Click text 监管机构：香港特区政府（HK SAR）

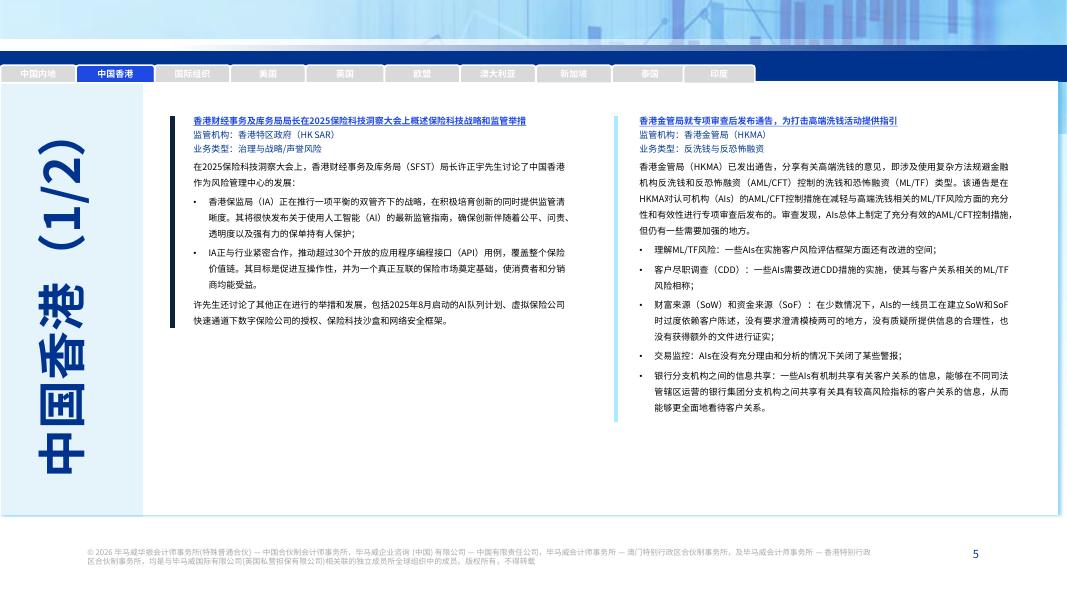click(x=263, y=135)
